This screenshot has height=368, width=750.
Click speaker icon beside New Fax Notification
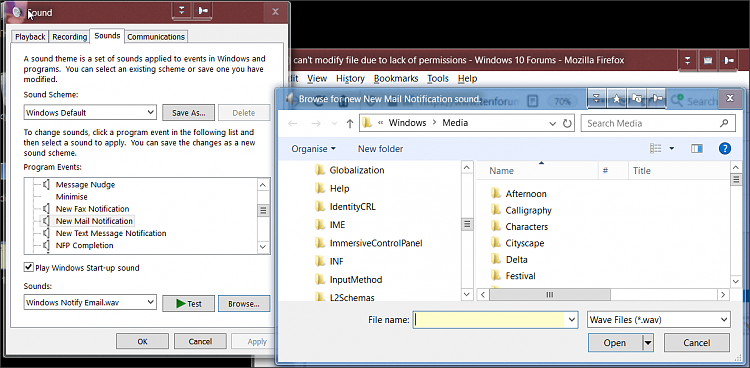point(46,209)
